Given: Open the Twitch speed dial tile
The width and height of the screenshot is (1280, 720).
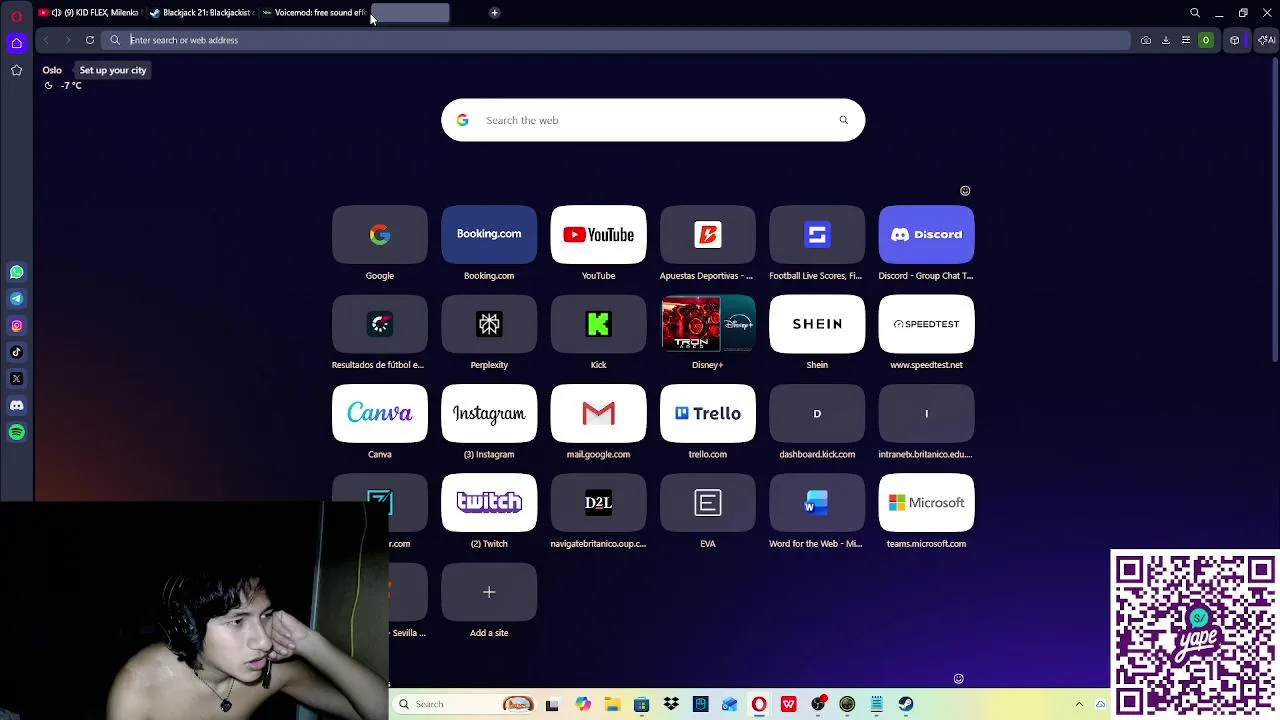Looking at the screenshot, I should [x=489, y=503].
